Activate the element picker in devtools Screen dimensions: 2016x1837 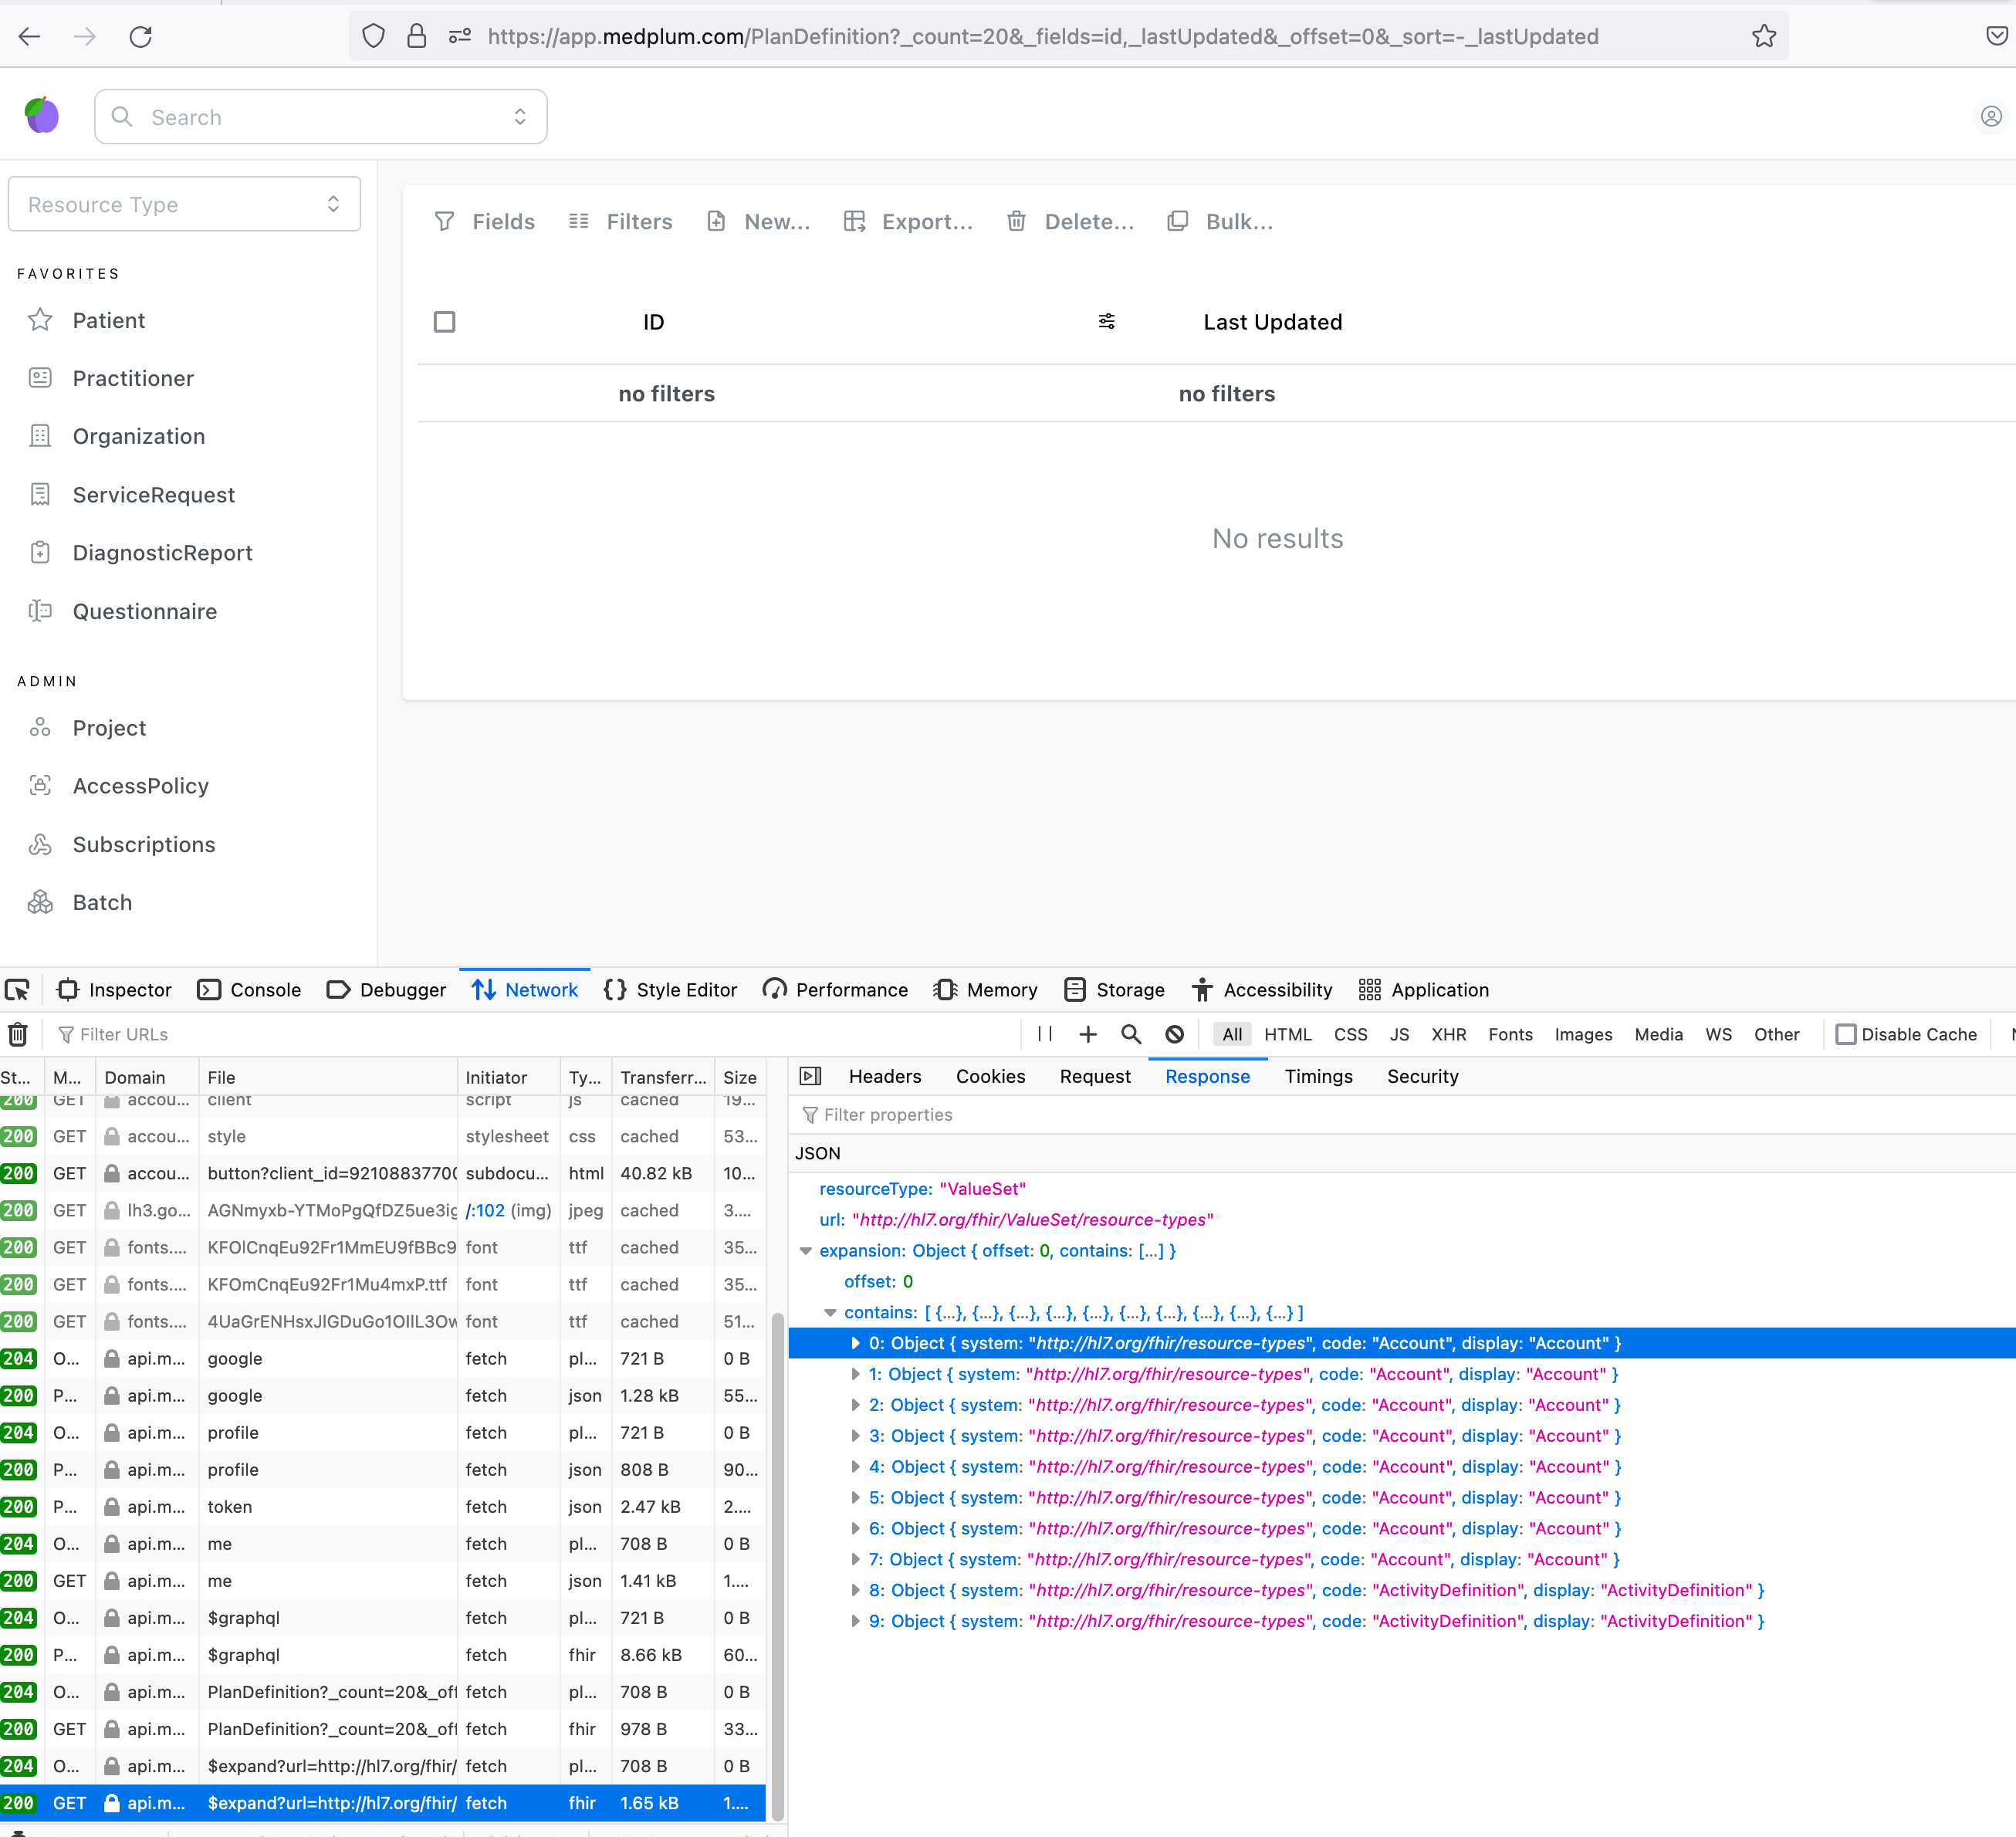[x=18, y=989]
